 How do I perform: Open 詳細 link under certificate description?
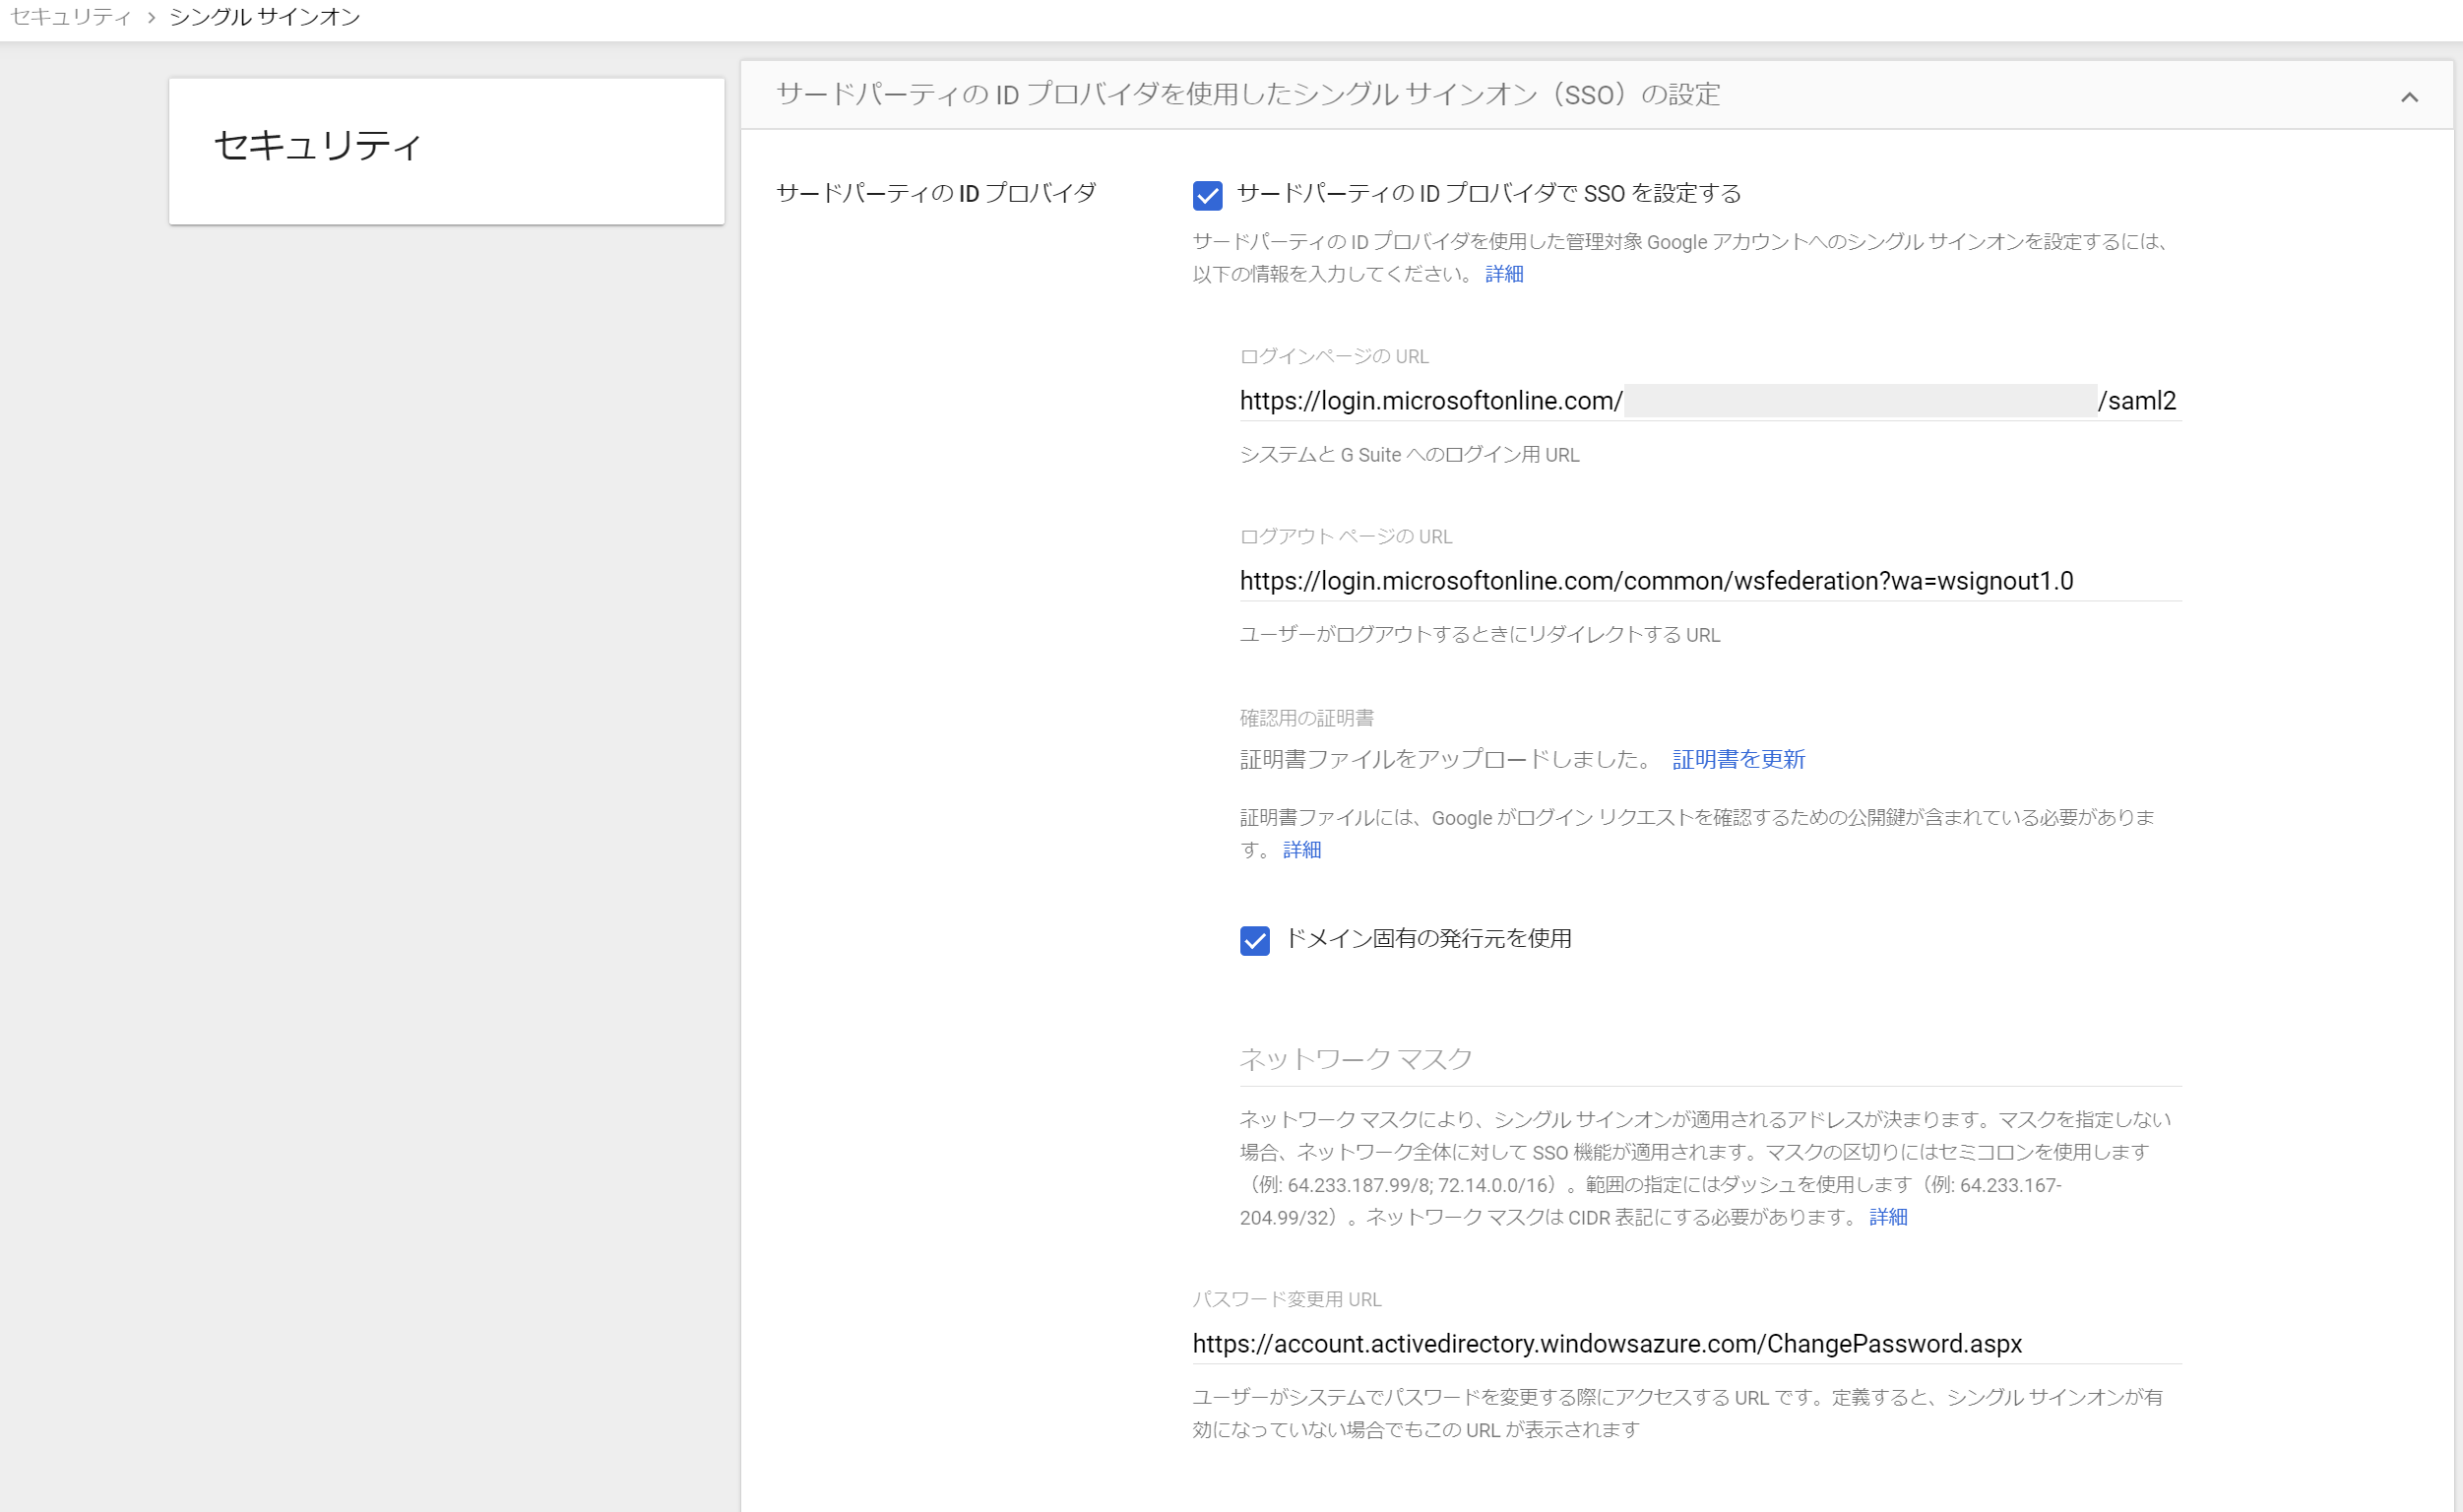click(1301, 850)
